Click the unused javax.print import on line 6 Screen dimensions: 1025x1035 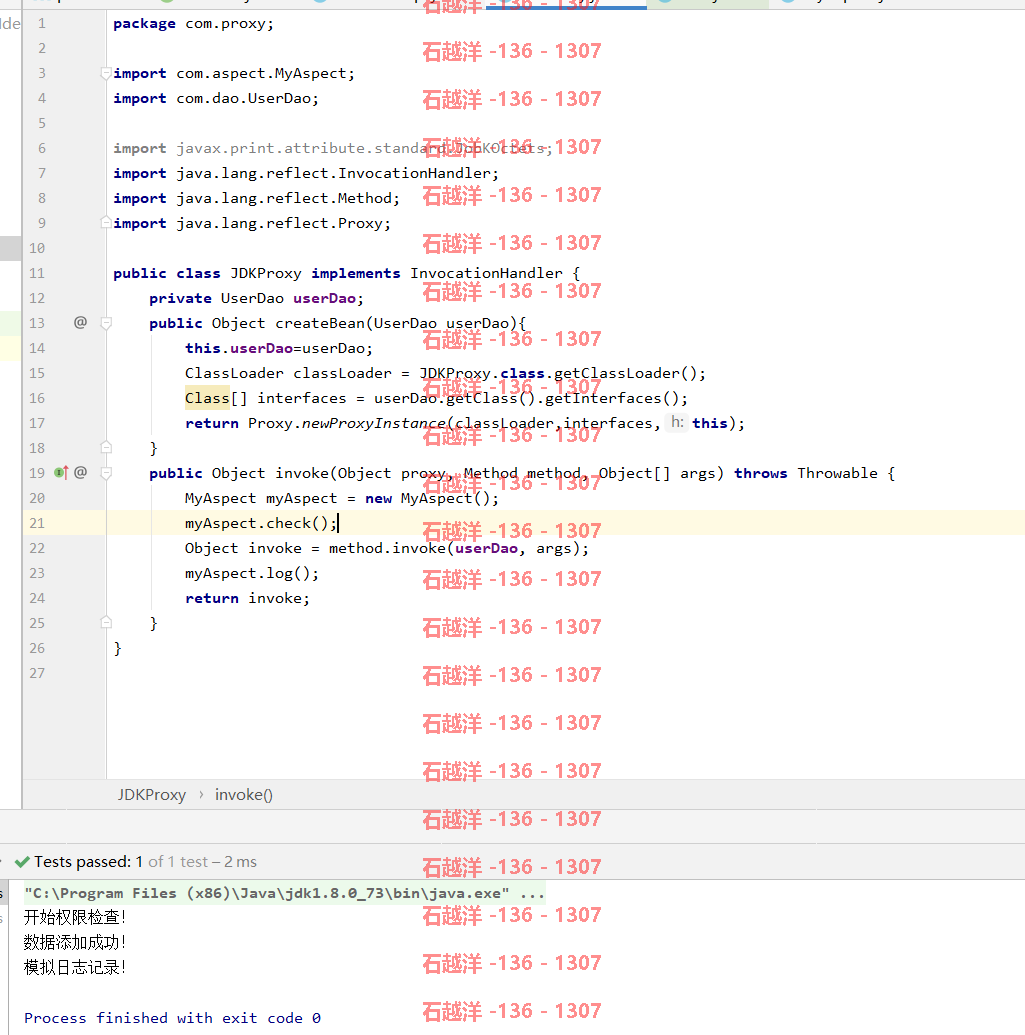333,149
